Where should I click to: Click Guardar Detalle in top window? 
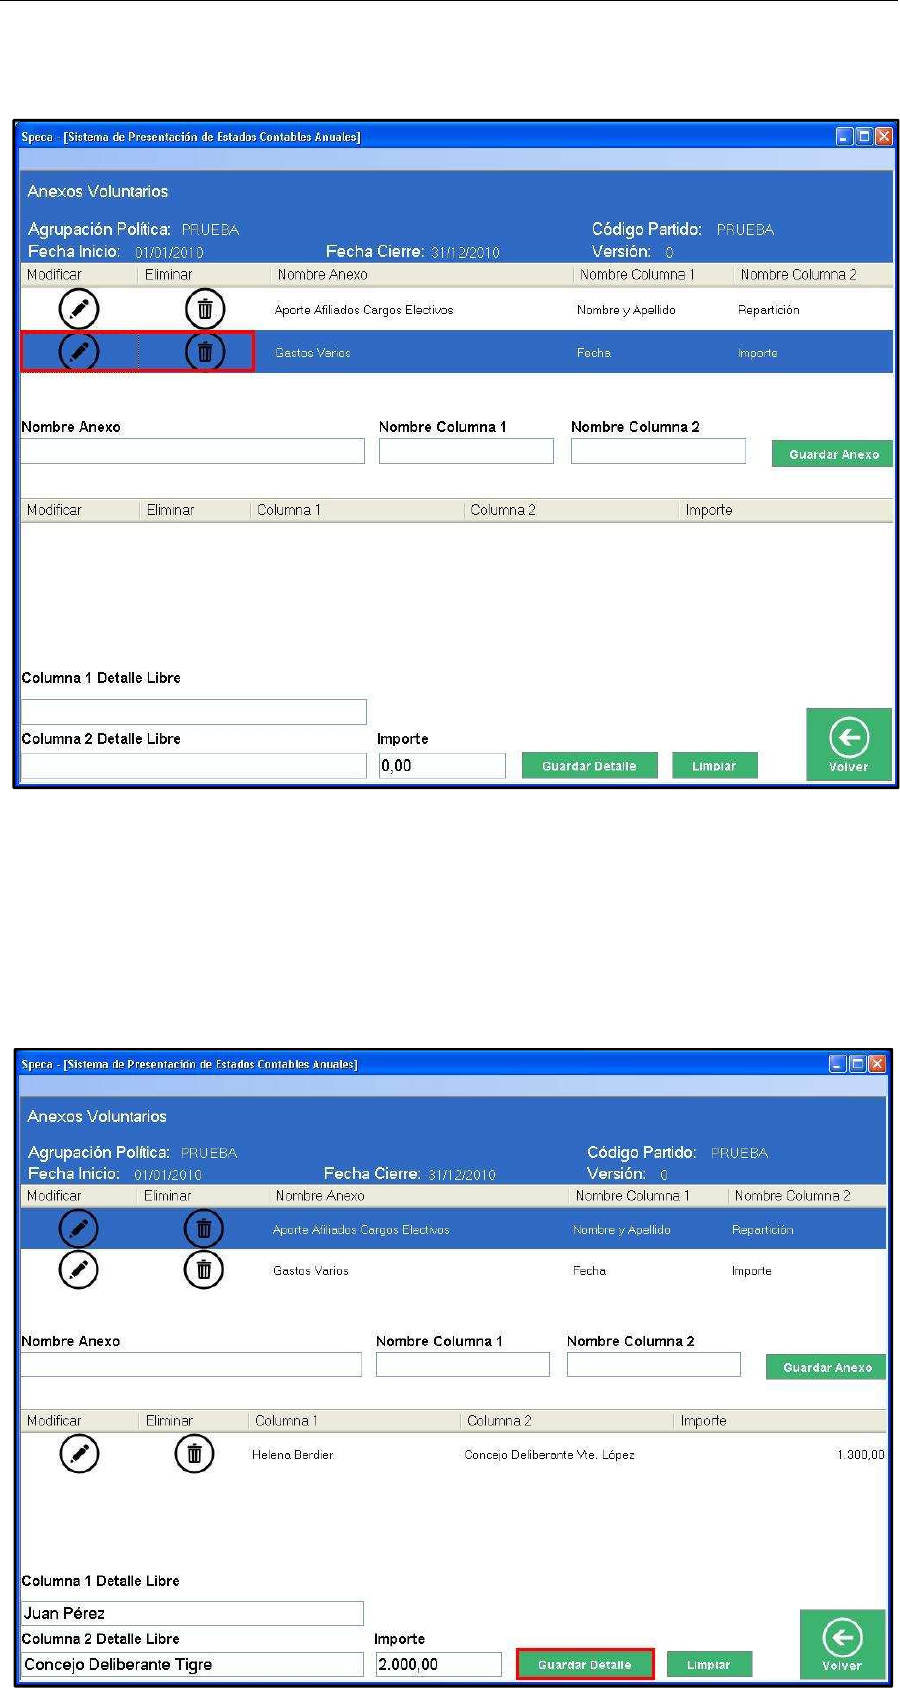click(589, 766)
